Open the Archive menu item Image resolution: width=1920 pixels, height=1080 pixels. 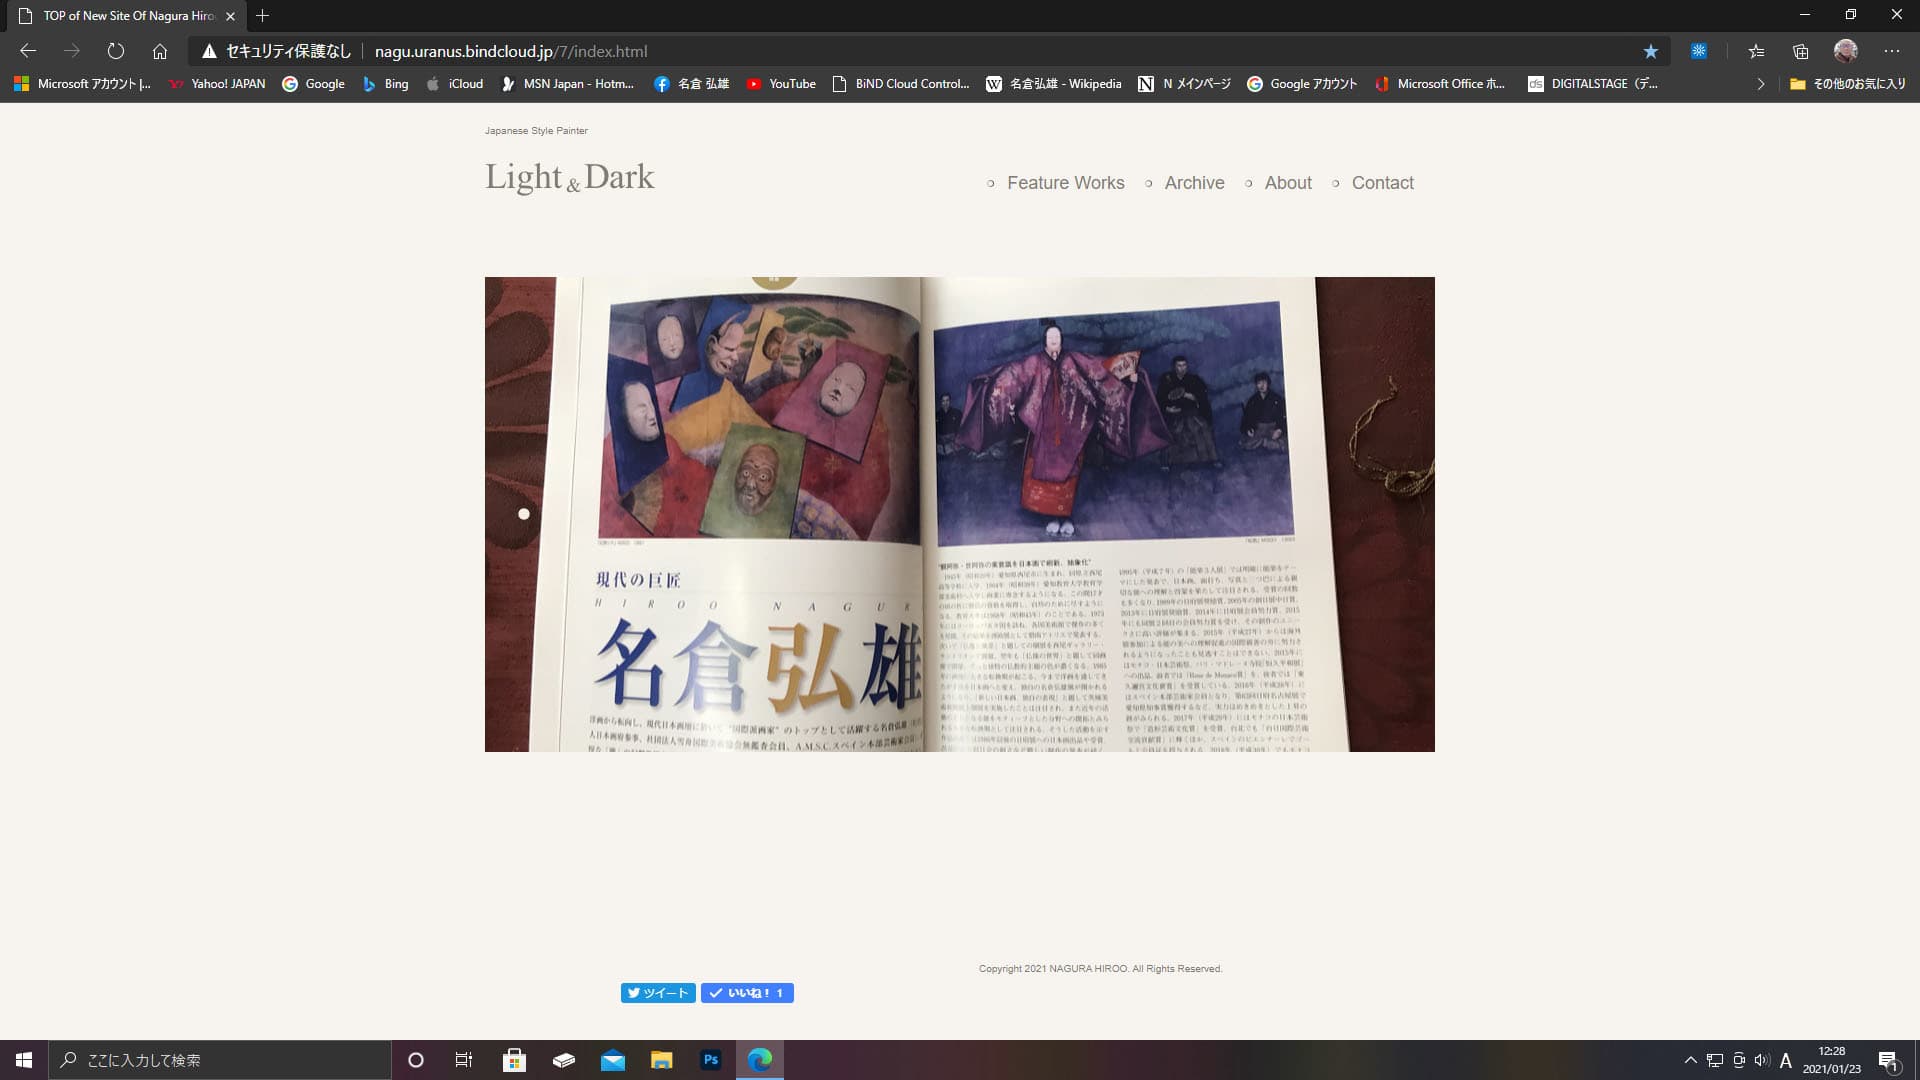[x=1194, y=183]
